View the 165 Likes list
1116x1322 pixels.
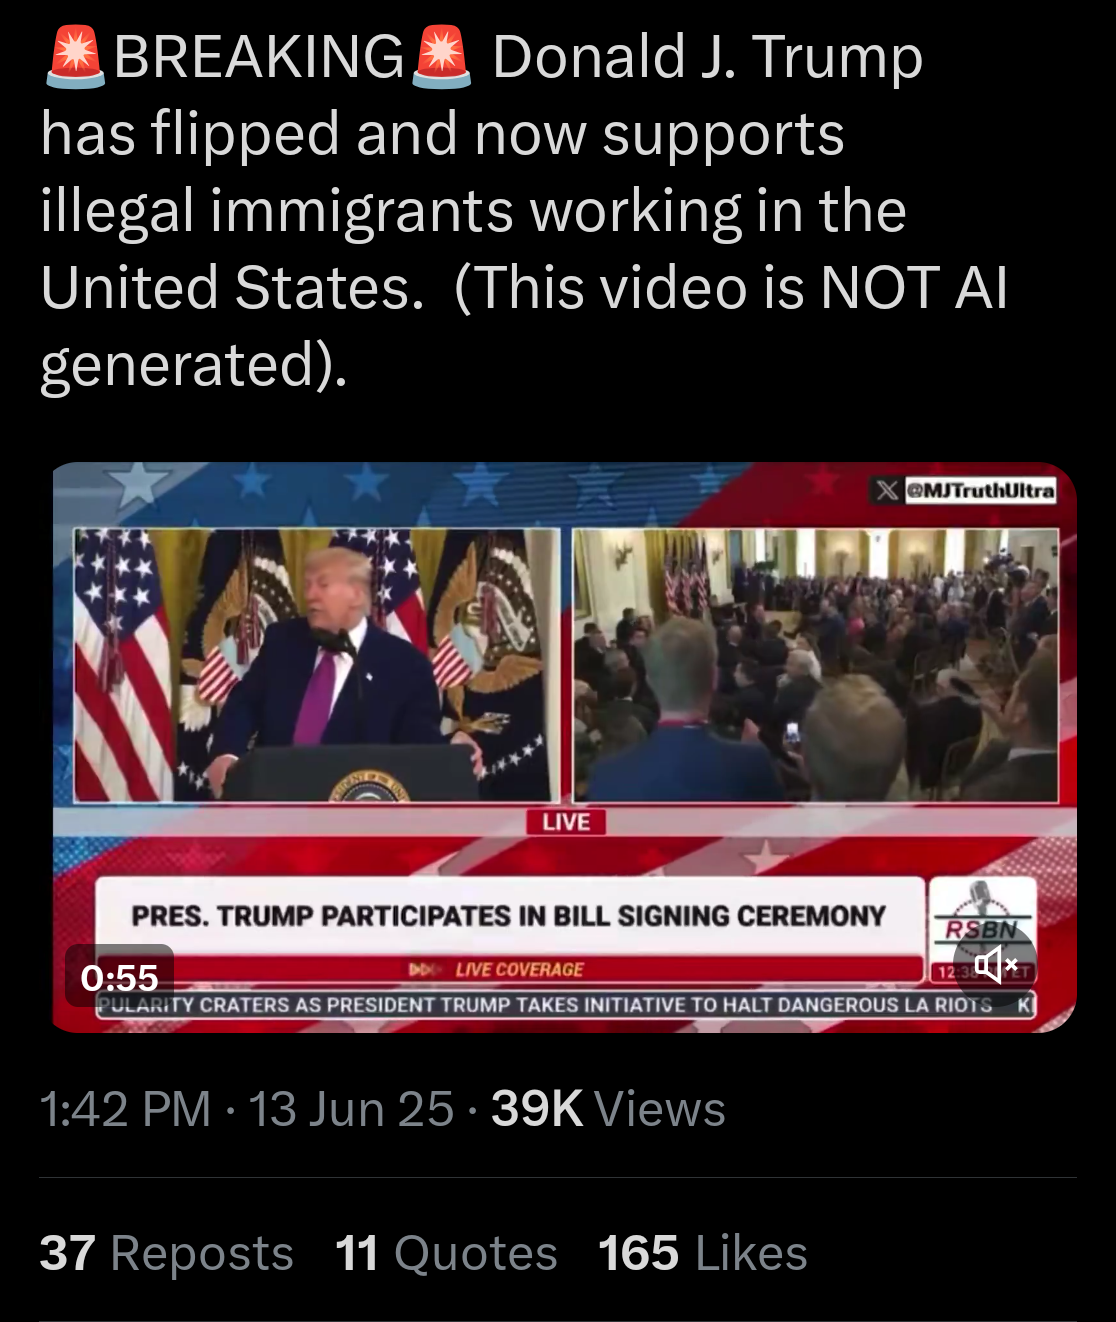click(703, 1253)
